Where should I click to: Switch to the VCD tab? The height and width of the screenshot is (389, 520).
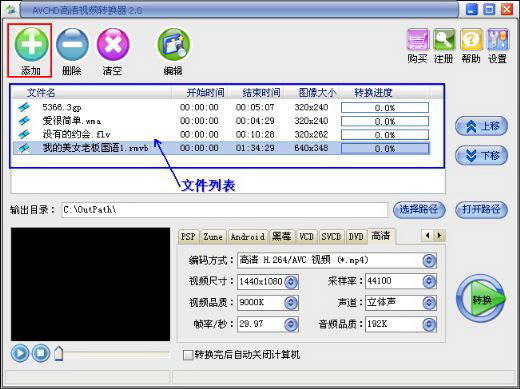pyautogui.click(x=306, y=237)
